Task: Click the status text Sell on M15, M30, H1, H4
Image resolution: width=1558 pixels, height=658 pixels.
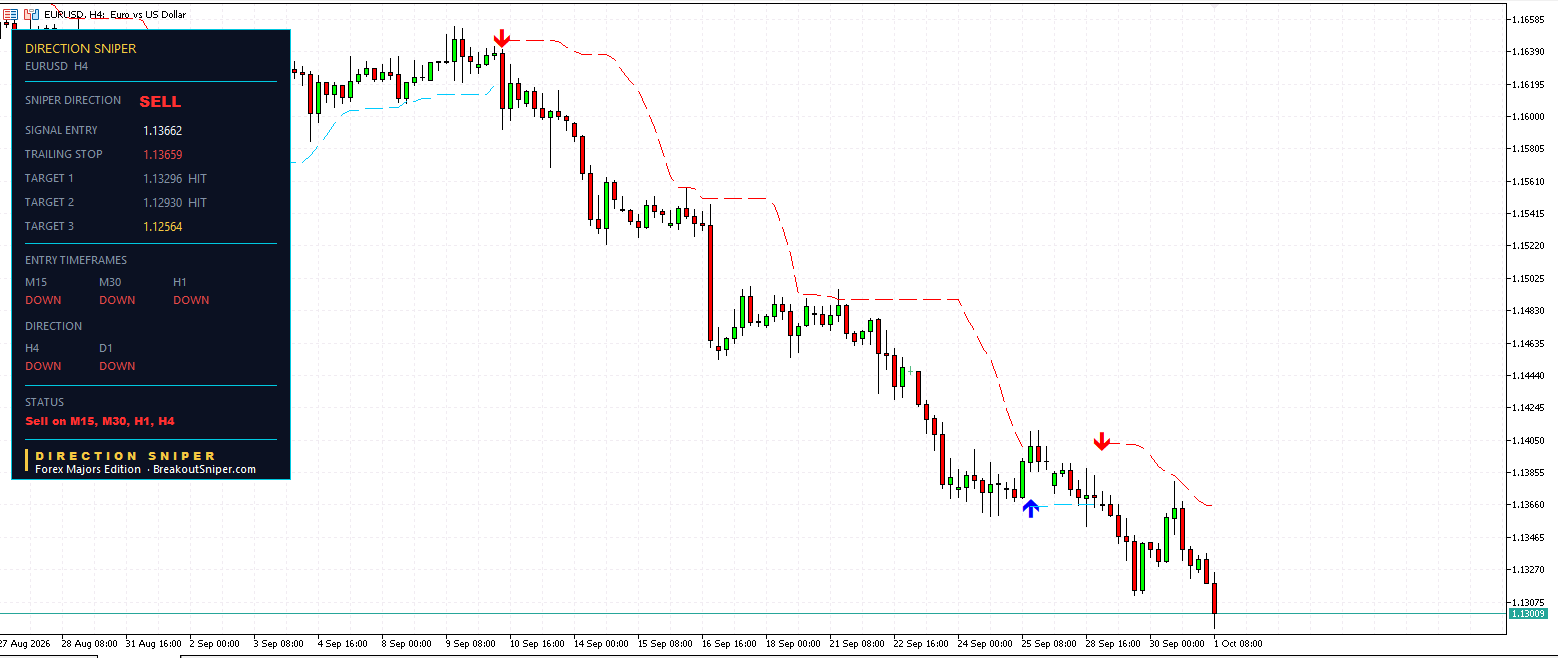Action: pos(100,421)
